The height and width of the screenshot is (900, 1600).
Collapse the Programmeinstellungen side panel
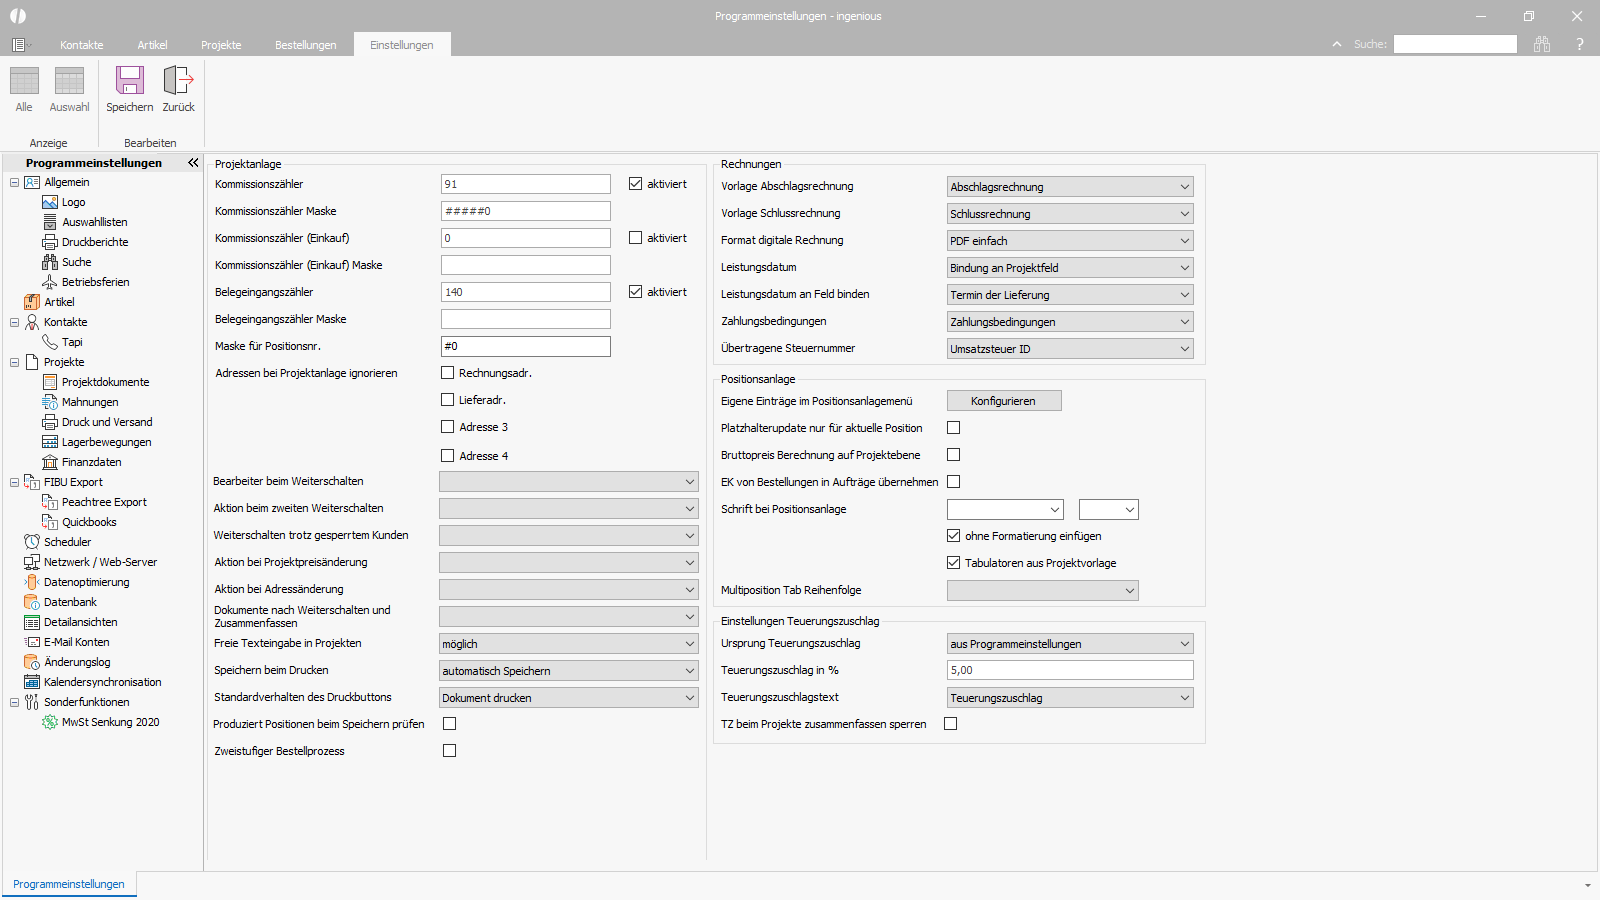tap(193, 162)
